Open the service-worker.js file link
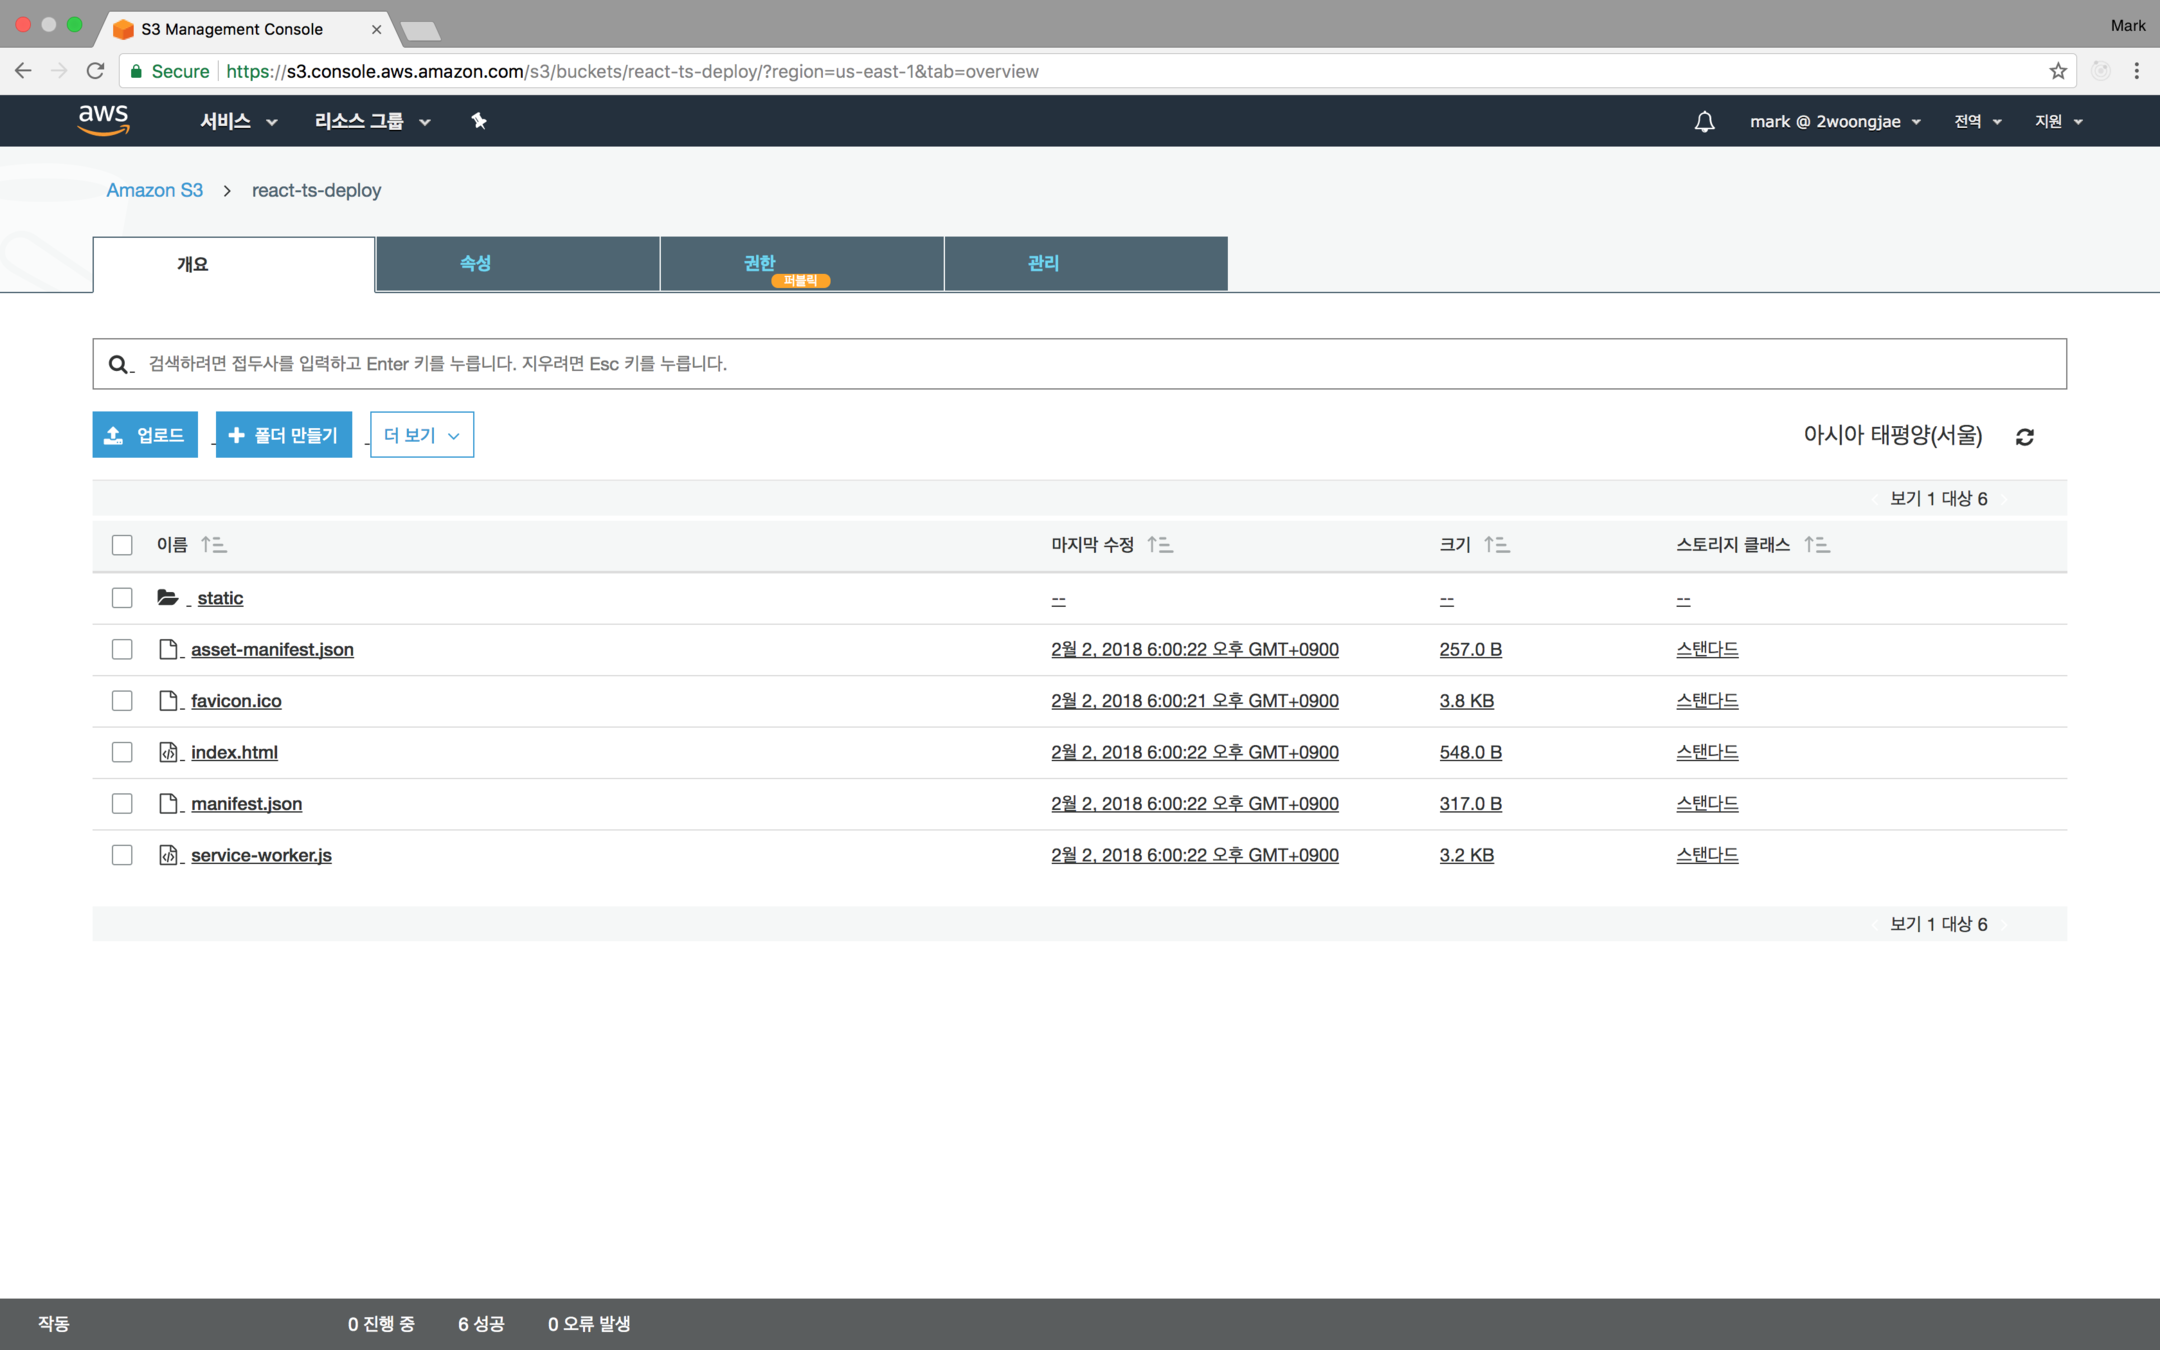Image resolution: width=2160 pixels, height=1350 pixels. click(x=261, y=855)
